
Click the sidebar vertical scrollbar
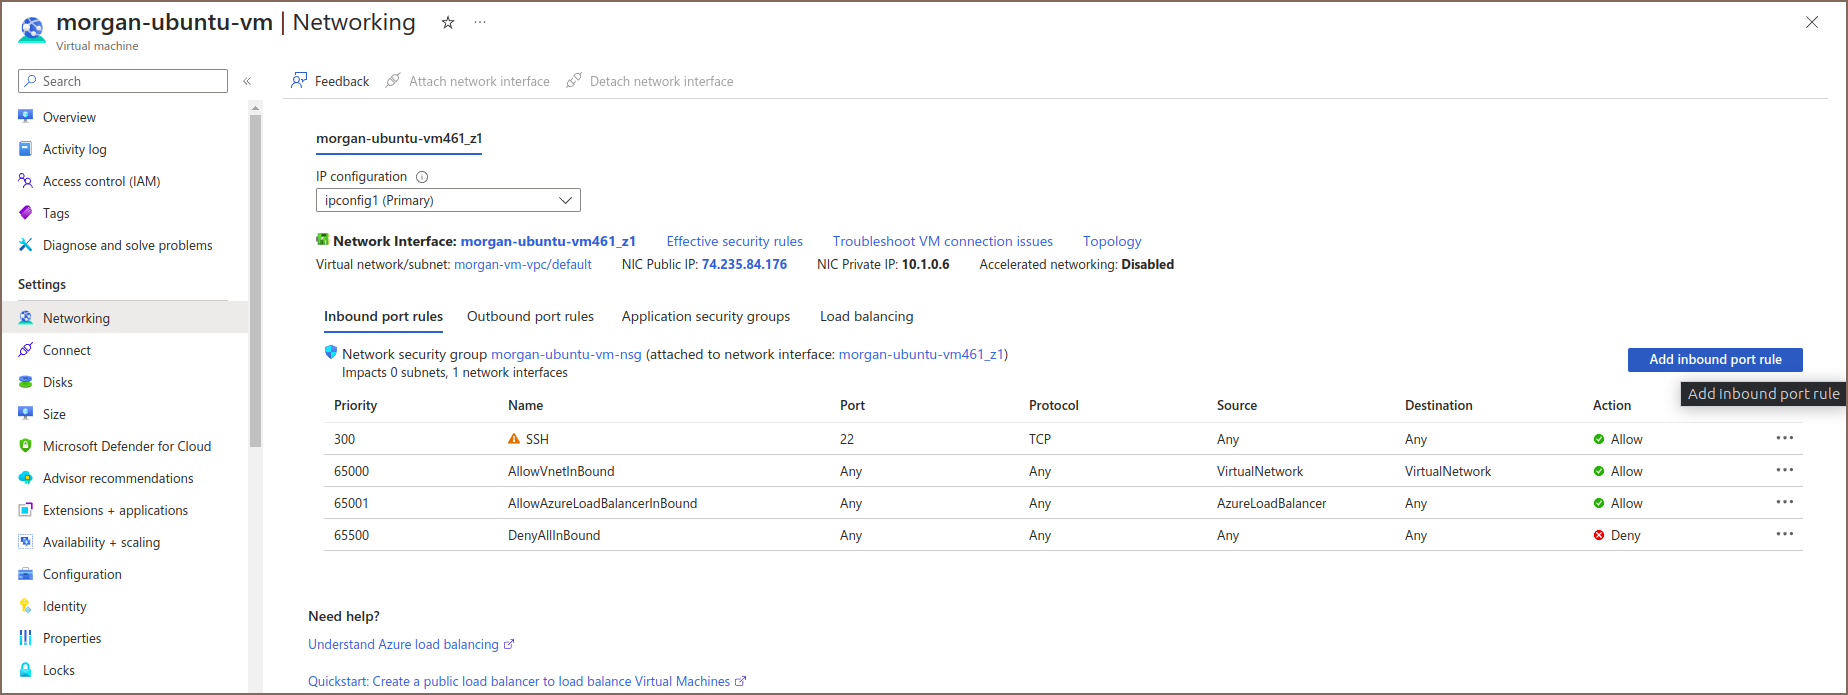(255, 280)
